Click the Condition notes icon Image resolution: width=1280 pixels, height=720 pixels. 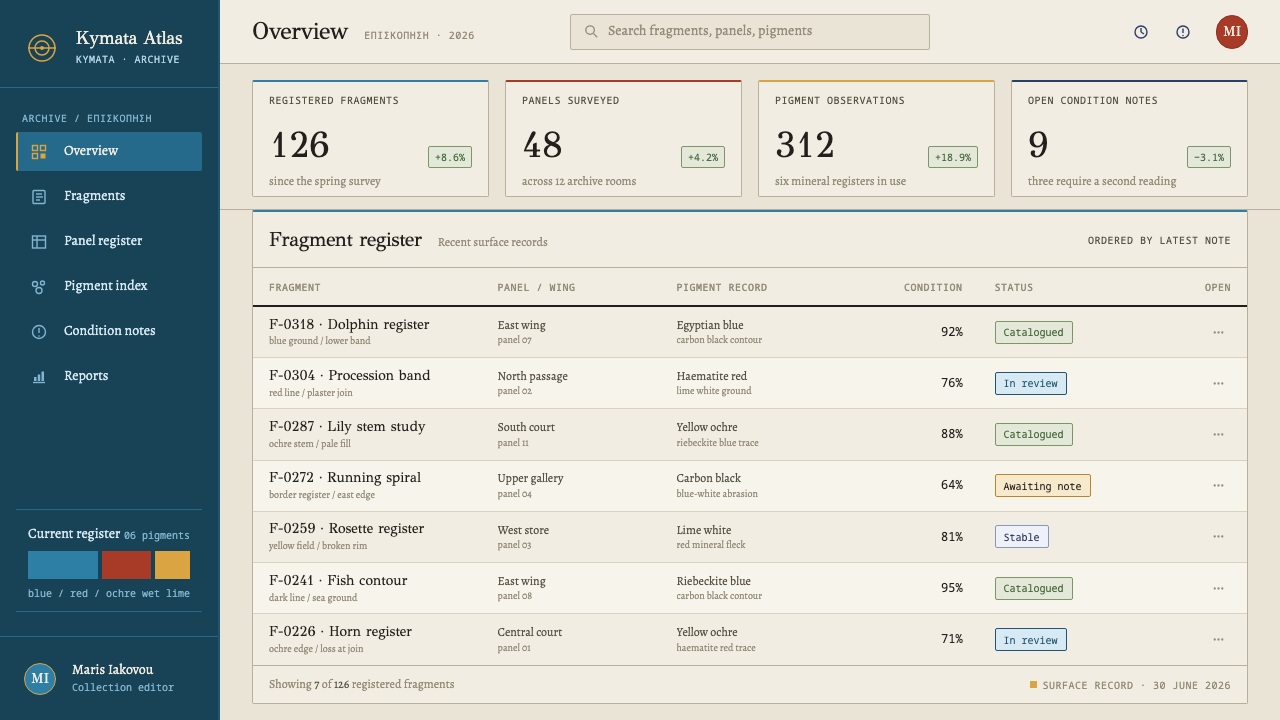[39, 332]
